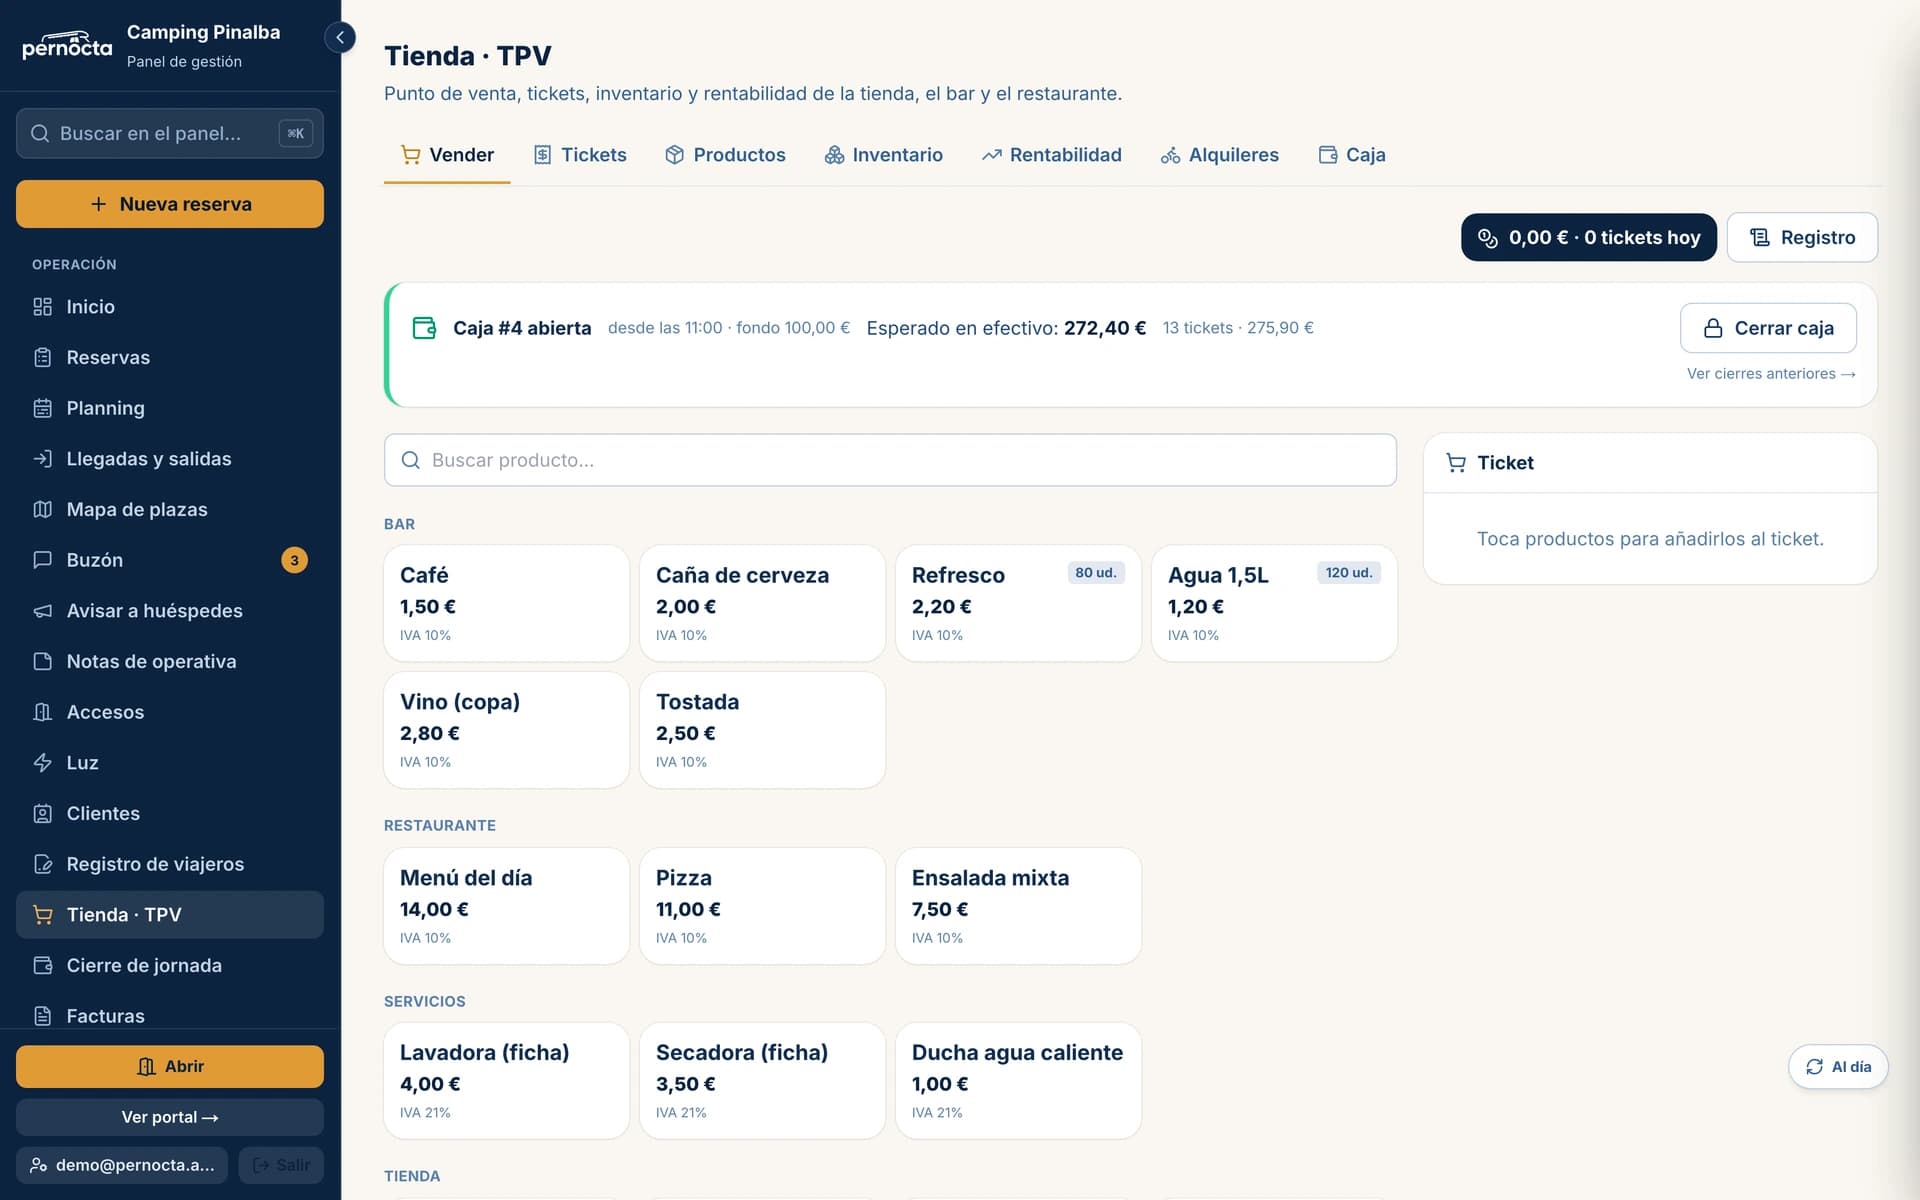Click the Buzón message icon
Image resolution: width=1920 pixels, height=1200 pixels.
[42, 560]
